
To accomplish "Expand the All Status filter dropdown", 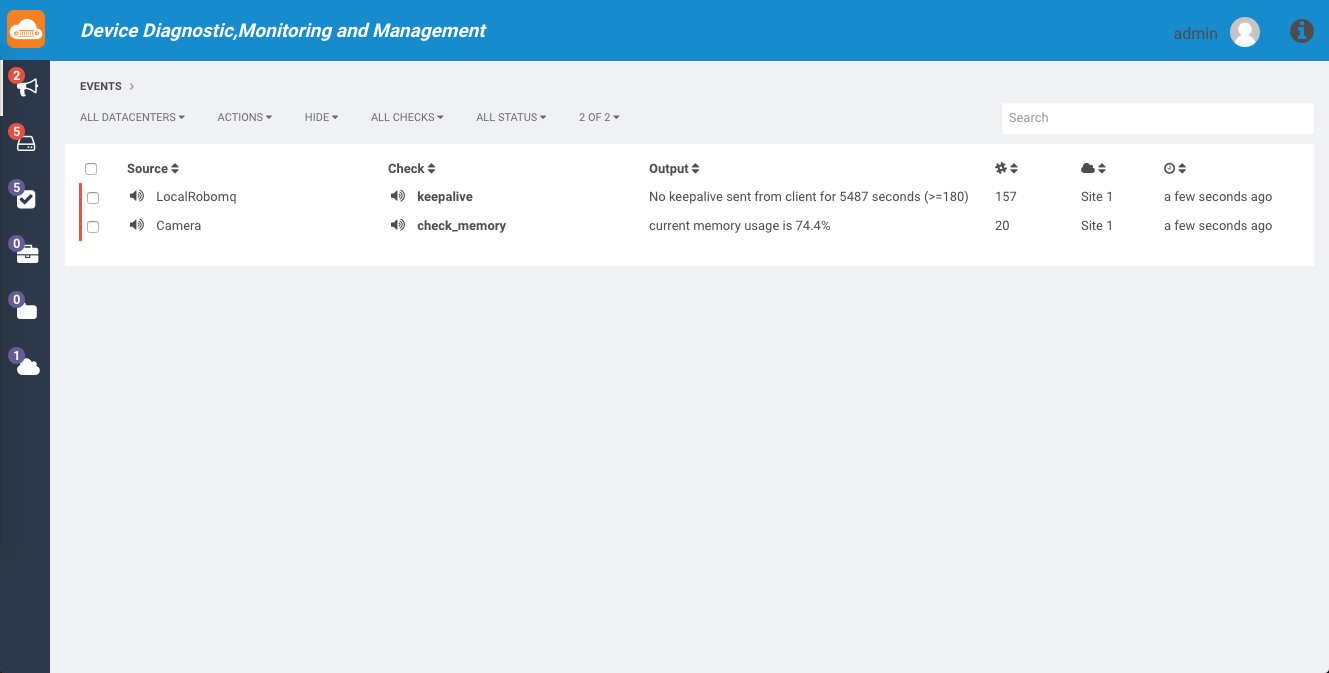I will coord(511,118).
